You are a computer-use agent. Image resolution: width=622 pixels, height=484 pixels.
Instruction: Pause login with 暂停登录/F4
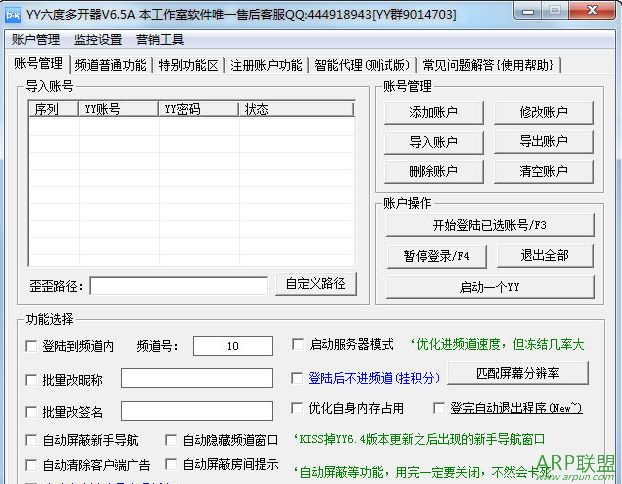point(436,256)
